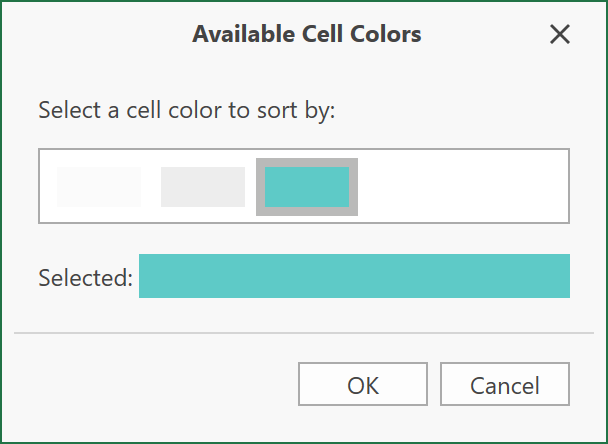608x444 pixels.
Task: Sort by the middle gray swatch
Action: 203,187
